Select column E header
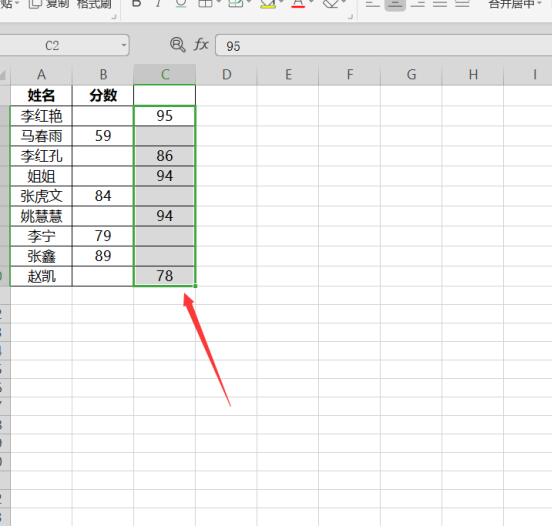Viewport: 552px width, 528px height. [x=288, y=75]
